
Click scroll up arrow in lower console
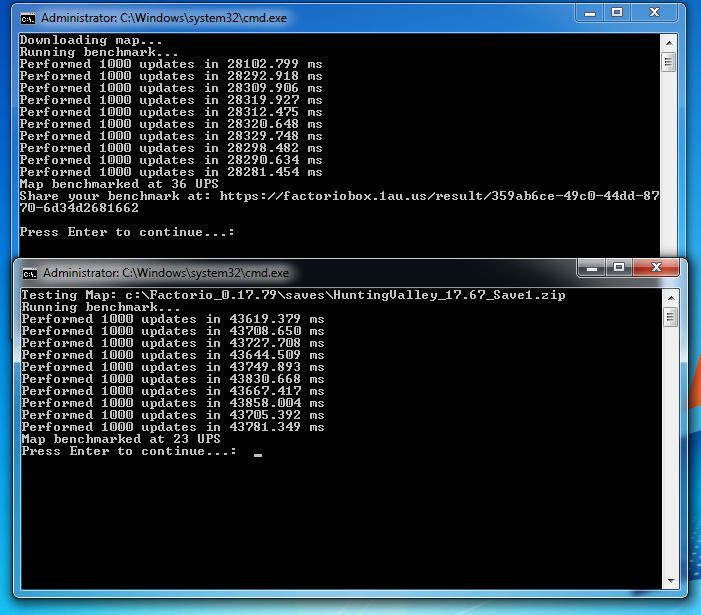click(x=671, y=298)
